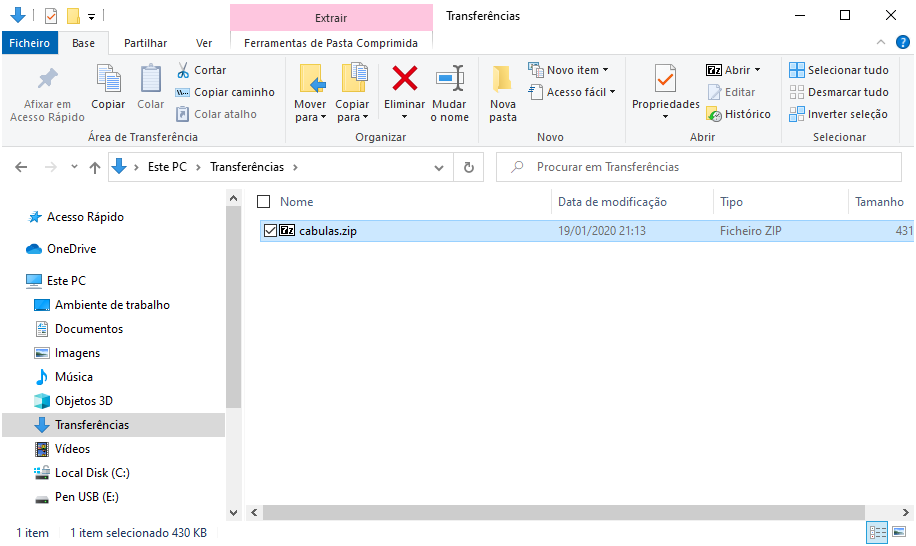Open the Ficheiro menu
The width and height of the screenshot is (916, 546).
click(29, 43)
